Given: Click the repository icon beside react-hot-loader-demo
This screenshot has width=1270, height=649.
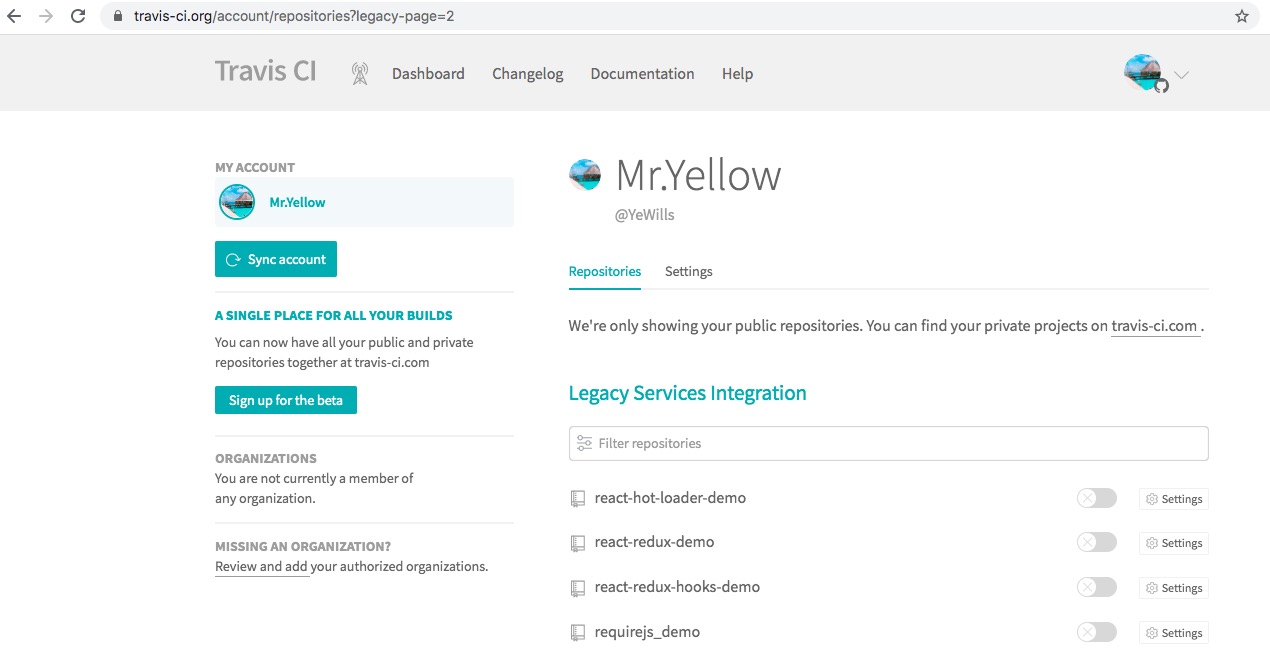Looking at the screenshot, I should coord(577,499).
